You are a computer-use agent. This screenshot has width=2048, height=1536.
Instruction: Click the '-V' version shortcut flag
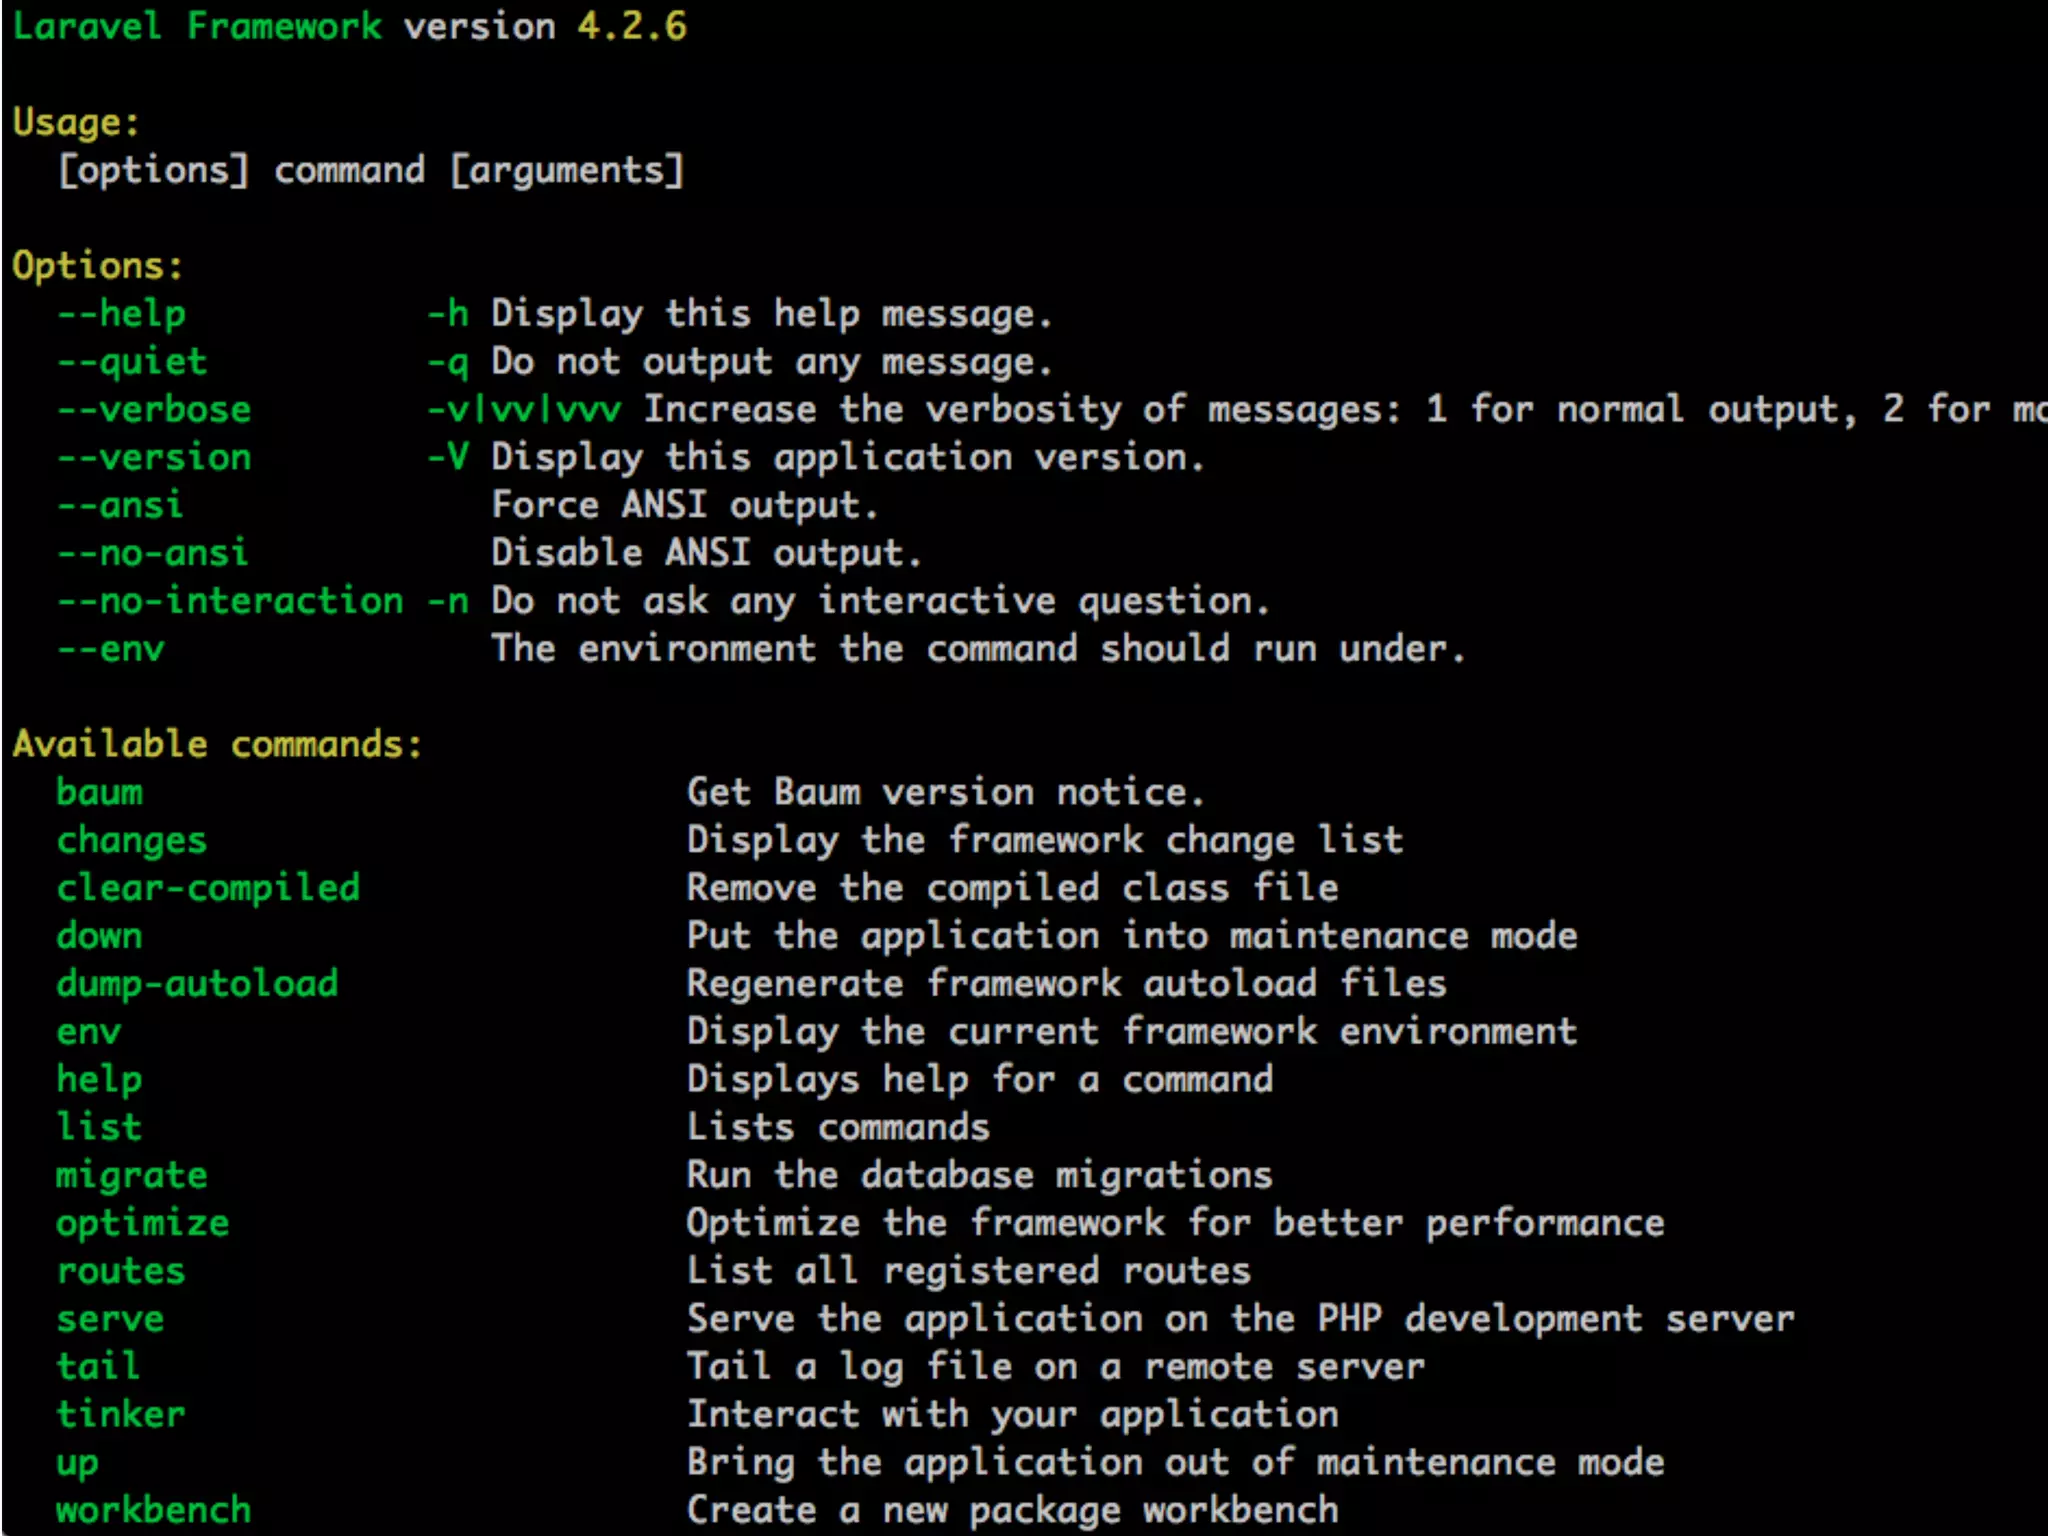click(x=447, y=458)
